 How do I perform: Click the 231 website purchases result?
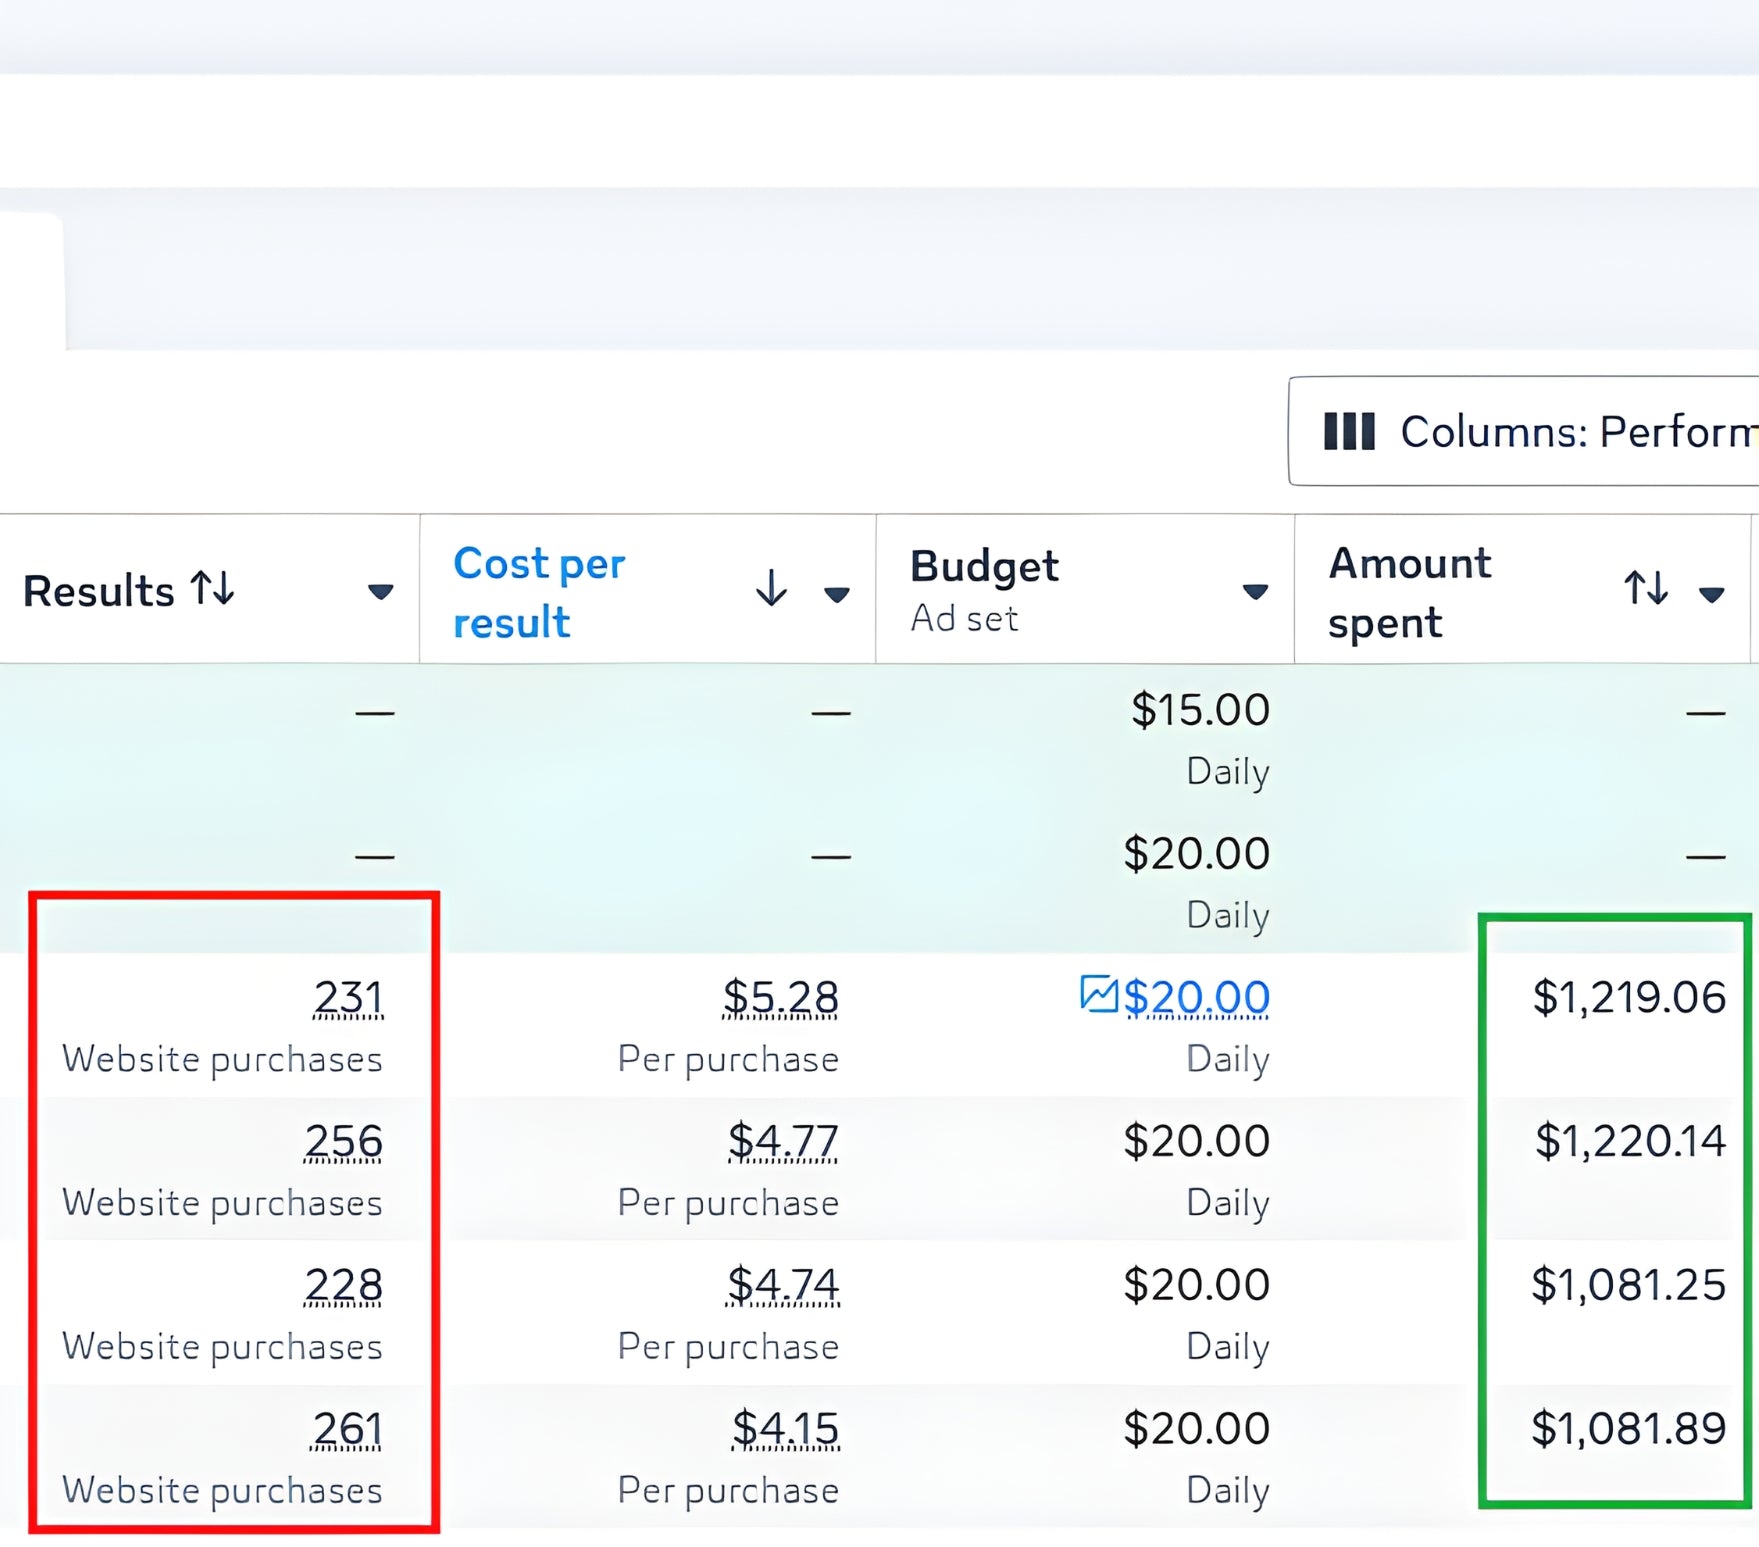(348, 997)
